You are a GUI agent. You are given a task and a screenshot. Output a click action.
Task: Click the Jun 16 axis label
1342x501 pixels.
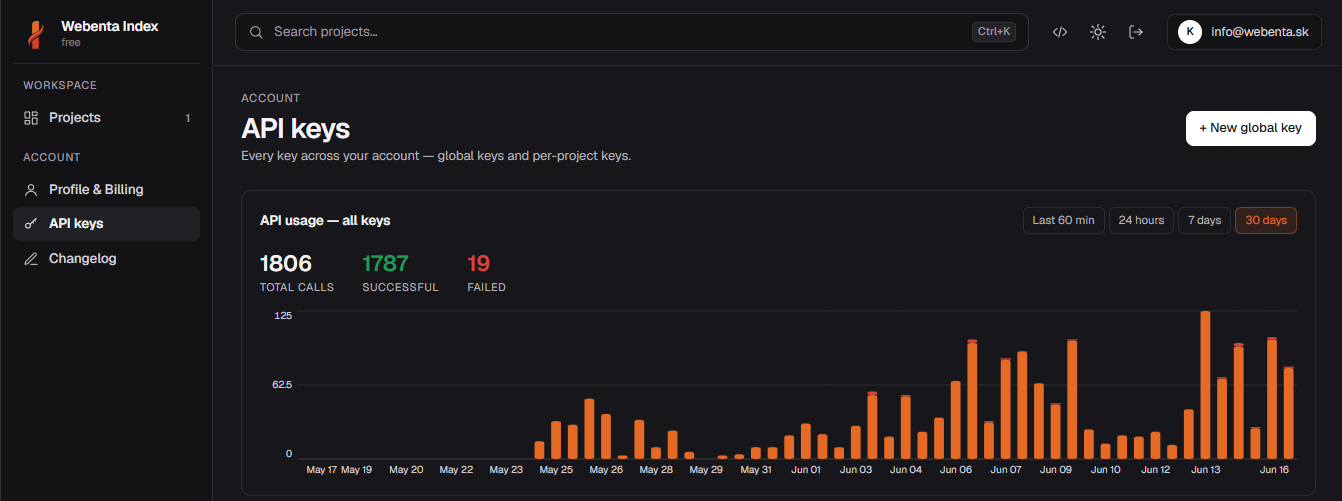click(1274, 469)
